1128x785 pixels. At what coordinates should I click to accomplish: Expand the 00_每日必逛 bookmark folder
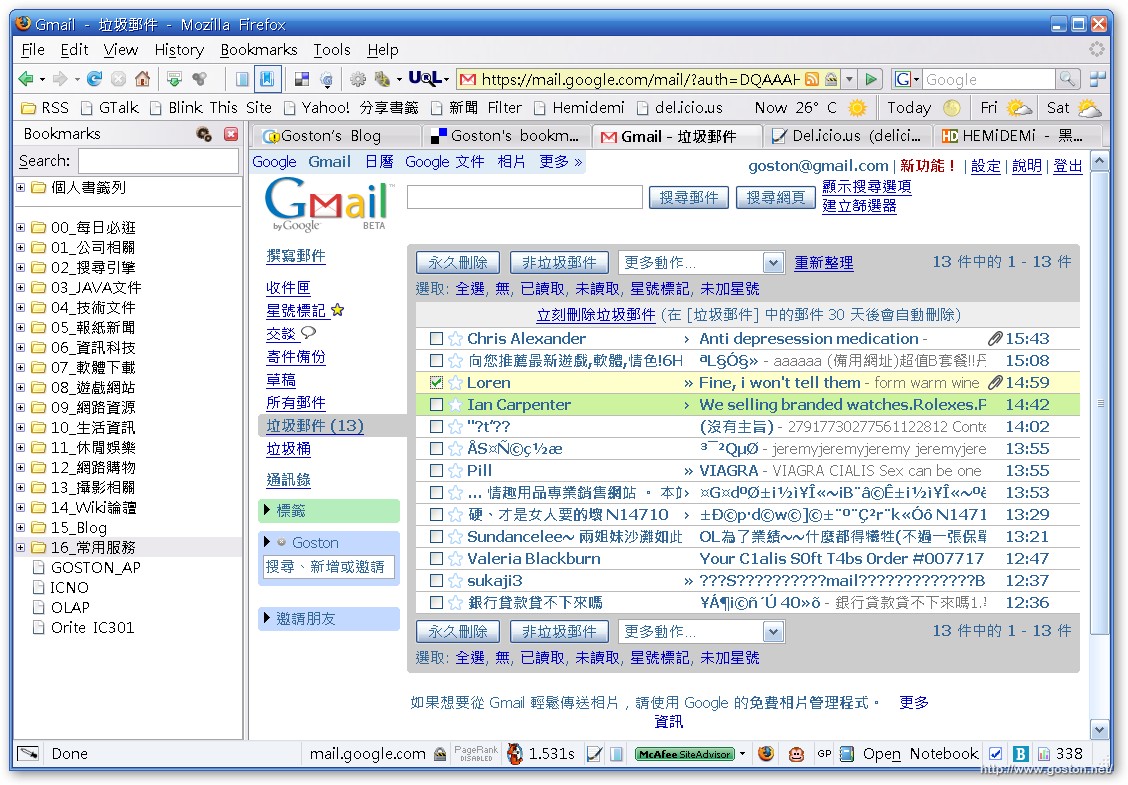click(21, 228)
